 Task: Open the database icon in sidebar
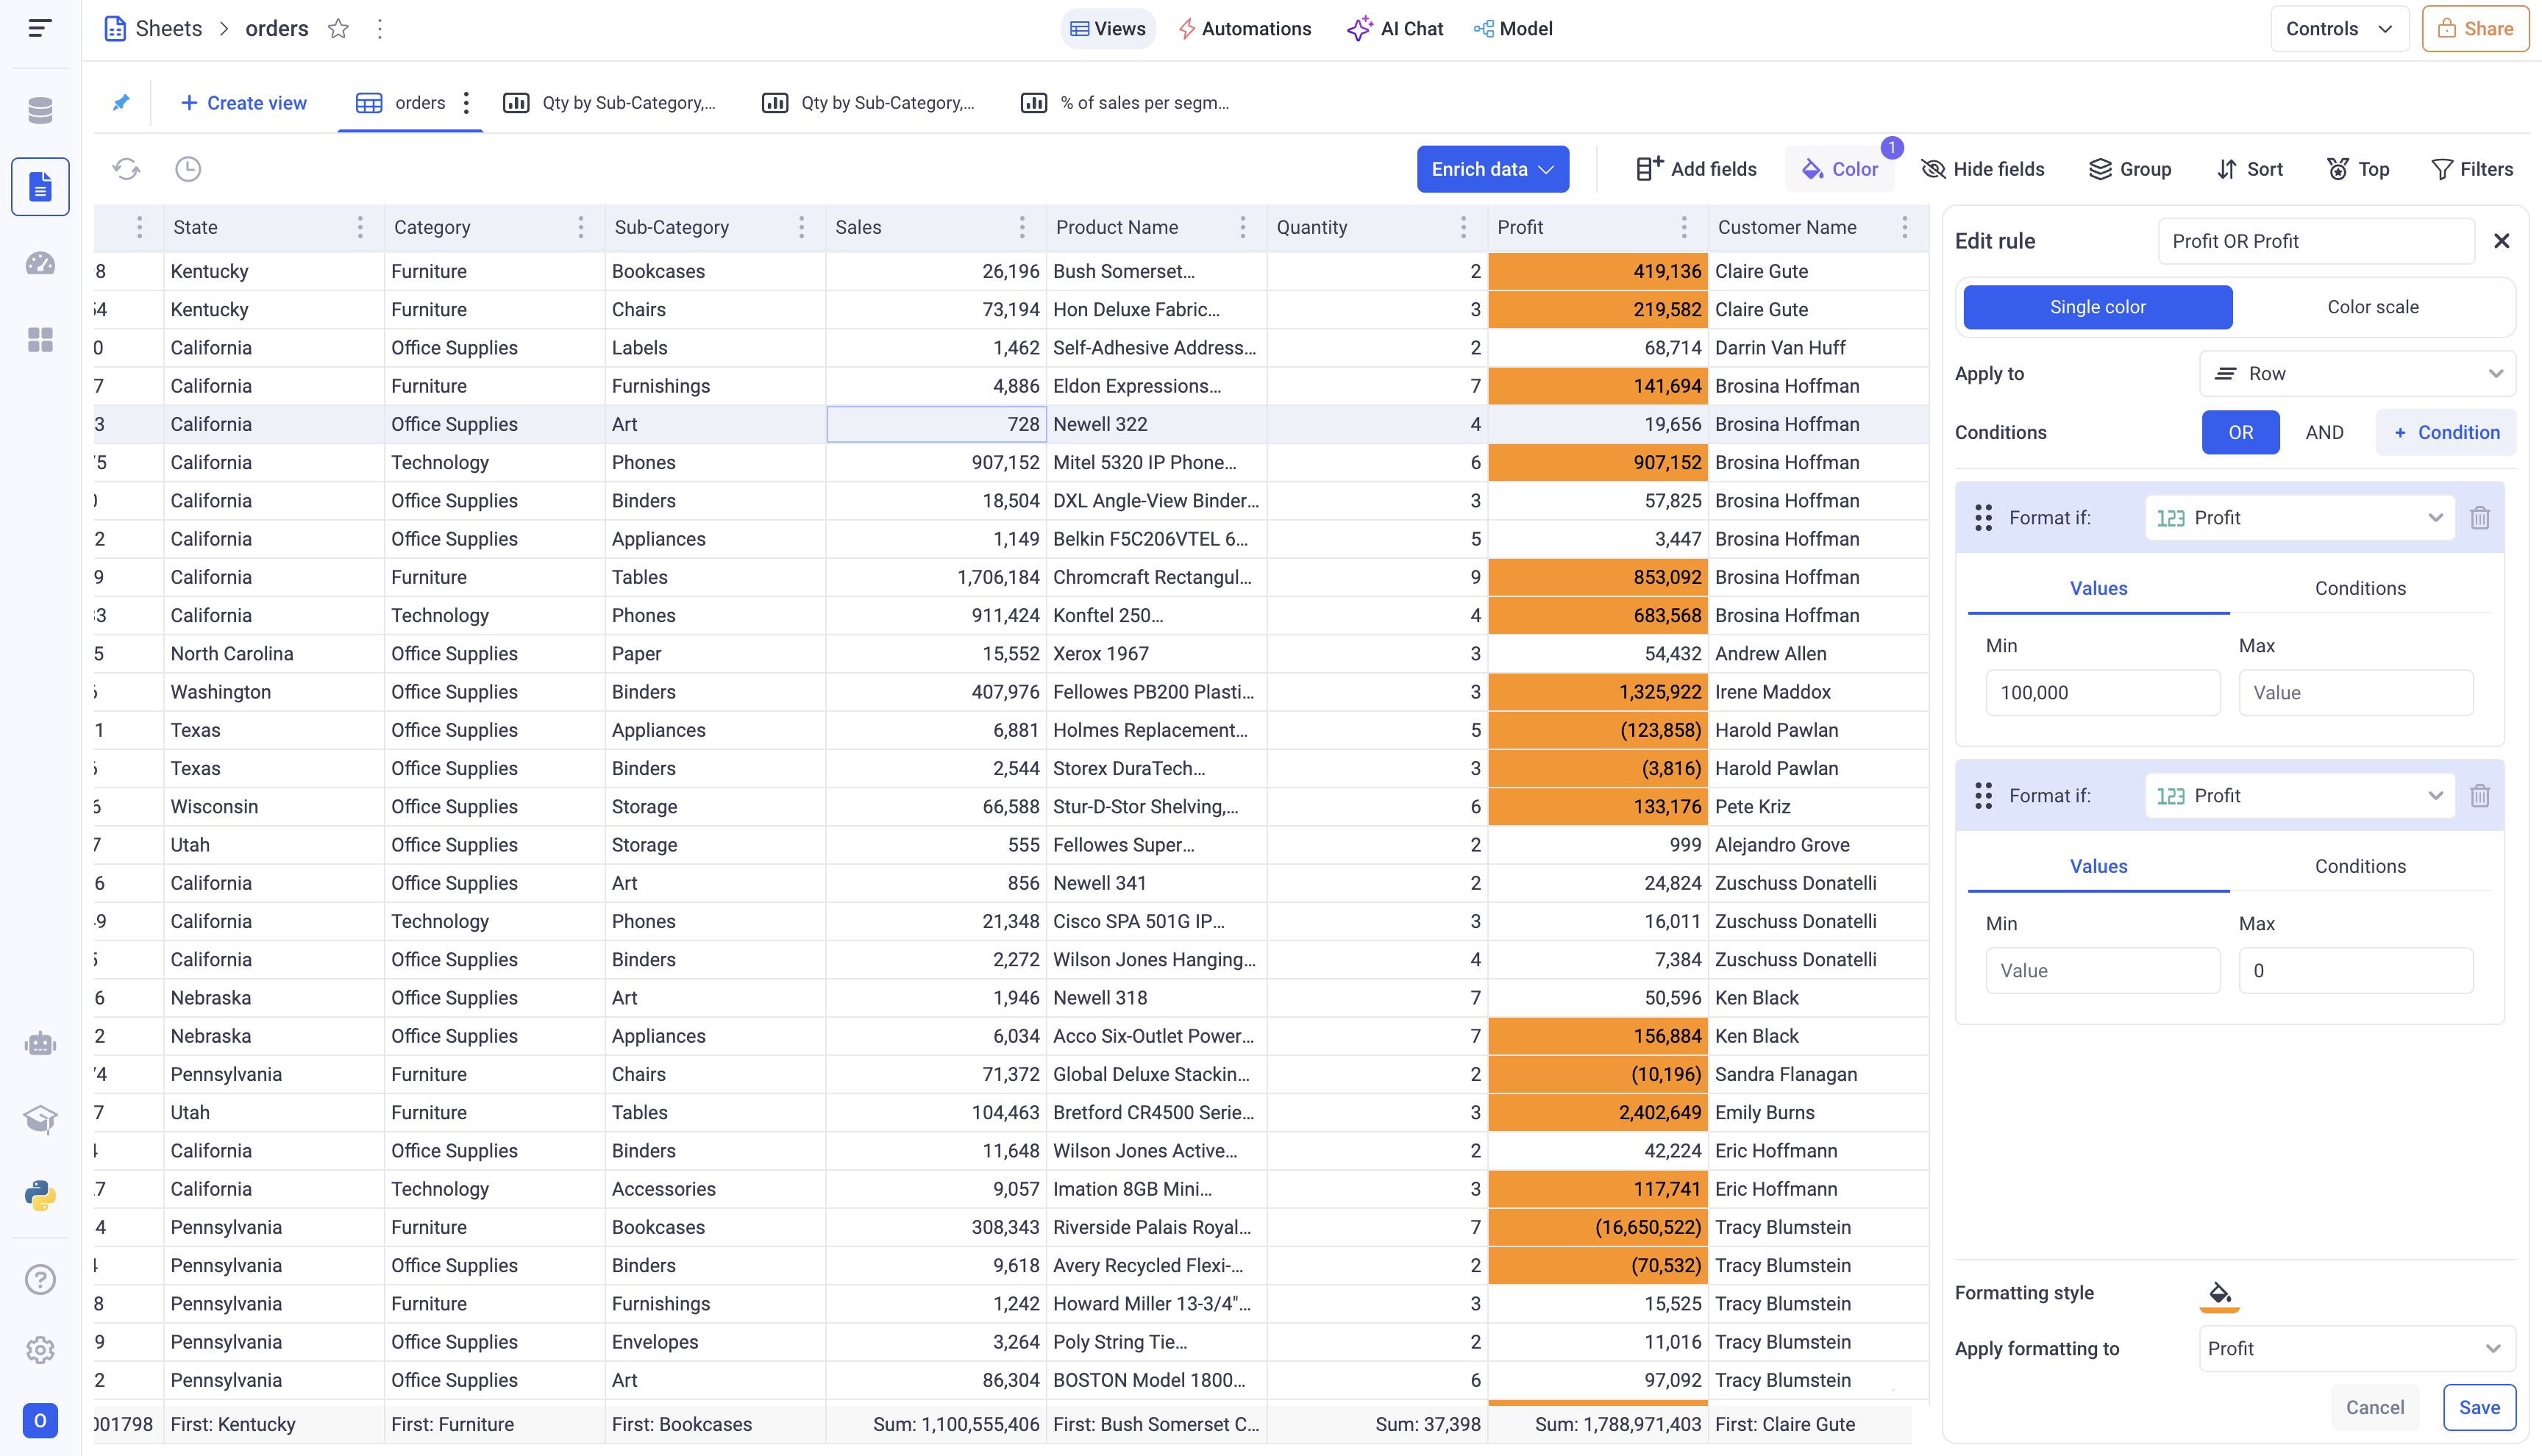(x=40, y=110)
